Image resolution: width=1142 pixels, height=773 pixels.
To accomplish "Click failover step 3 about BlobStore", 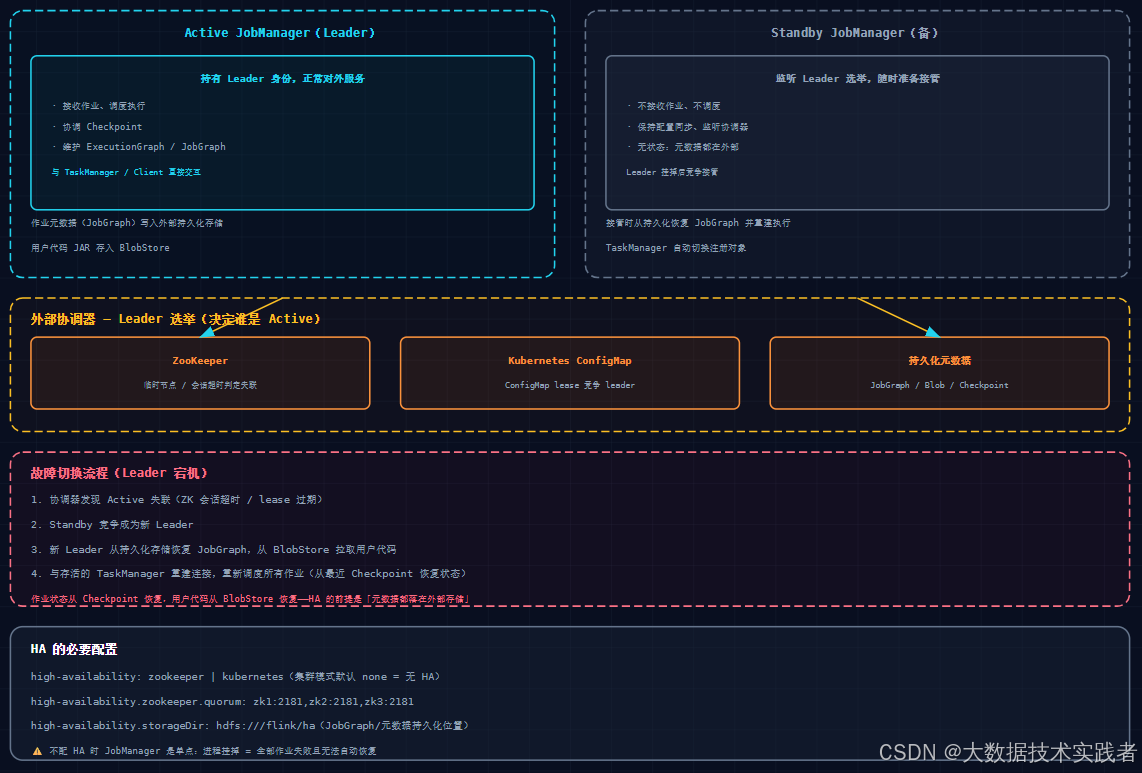I will [213, 549].
